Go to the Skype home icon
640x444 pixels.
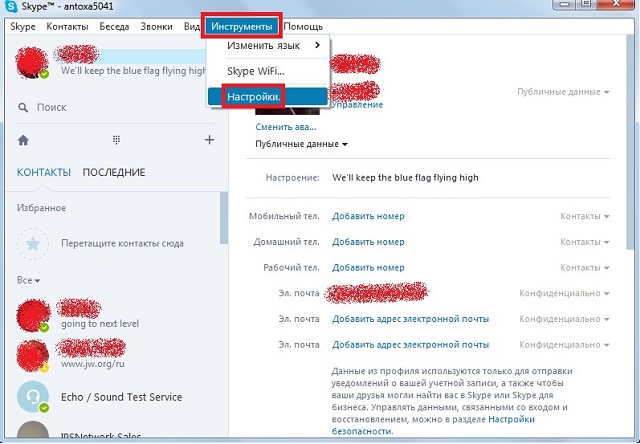[x=23, y=140]
